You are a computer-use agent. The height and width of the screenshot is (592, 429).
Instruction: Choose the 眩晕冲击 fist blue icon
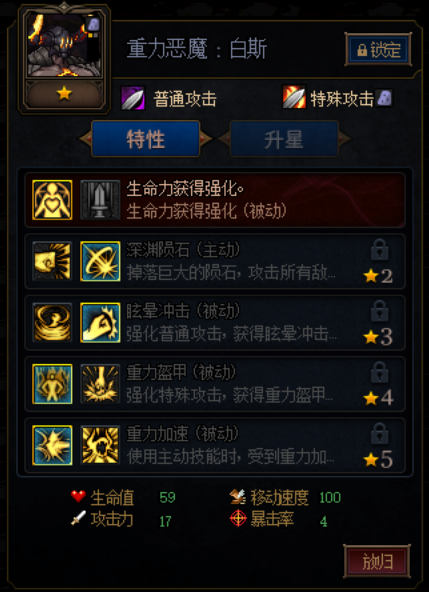[100, 322]
